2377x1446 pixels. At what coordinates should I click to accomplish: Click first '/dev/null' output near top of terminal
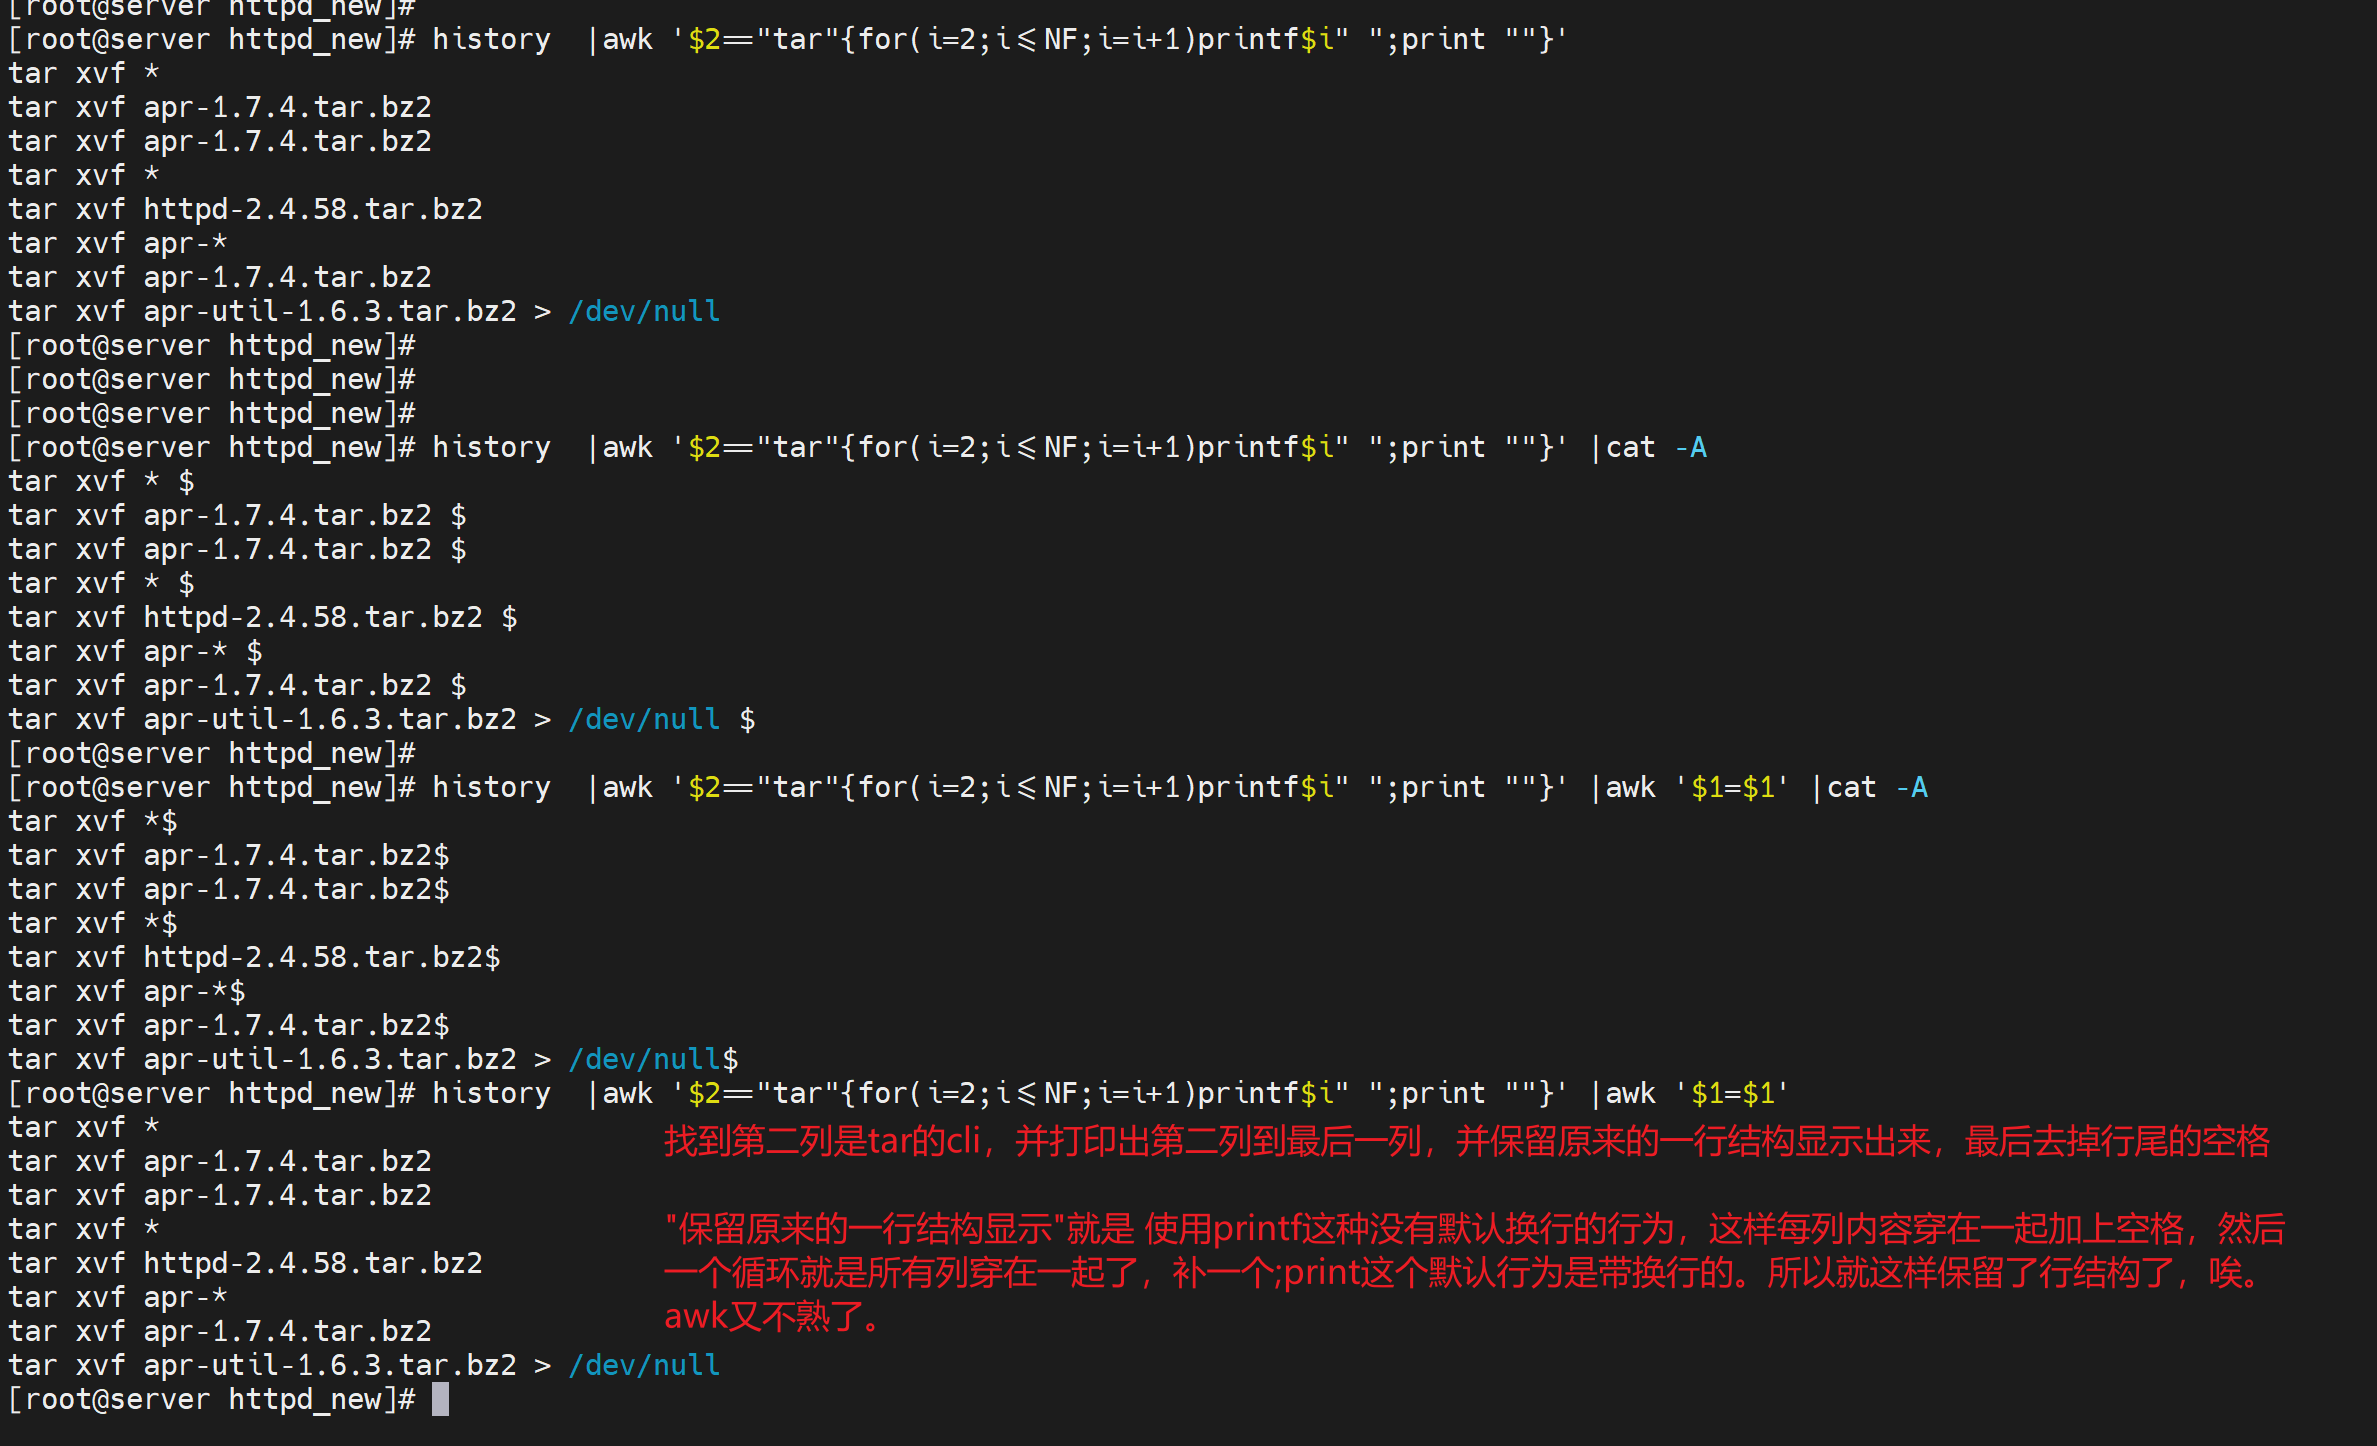[x=644, y=311]
